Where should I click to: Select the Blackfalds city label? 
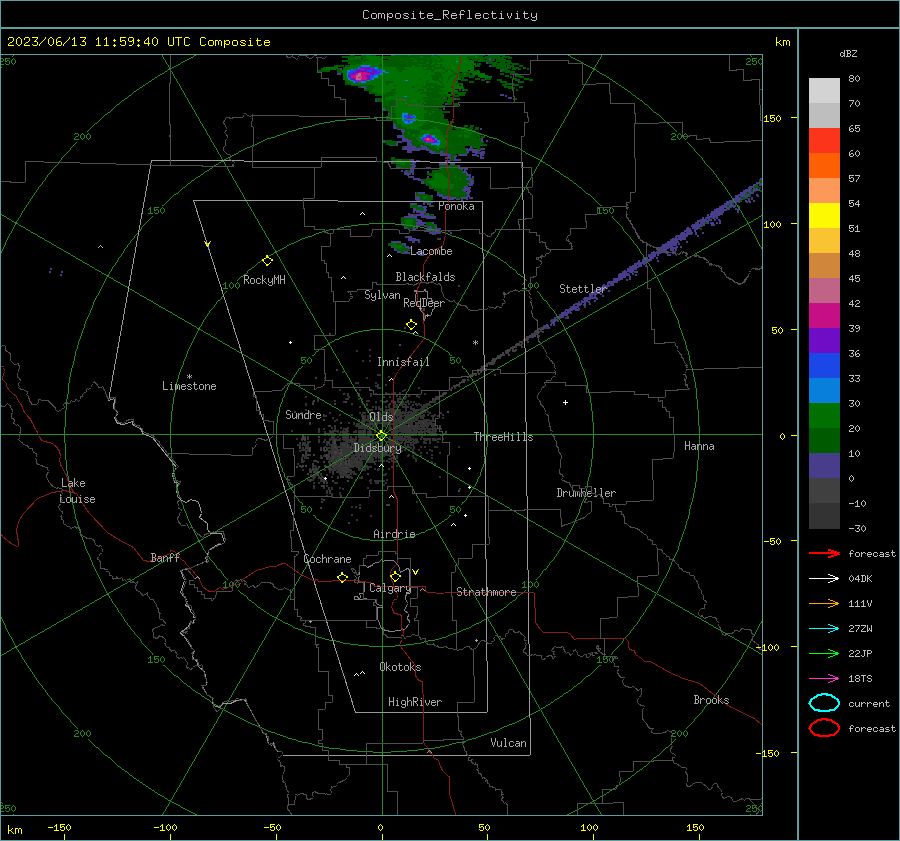point(425,277)
